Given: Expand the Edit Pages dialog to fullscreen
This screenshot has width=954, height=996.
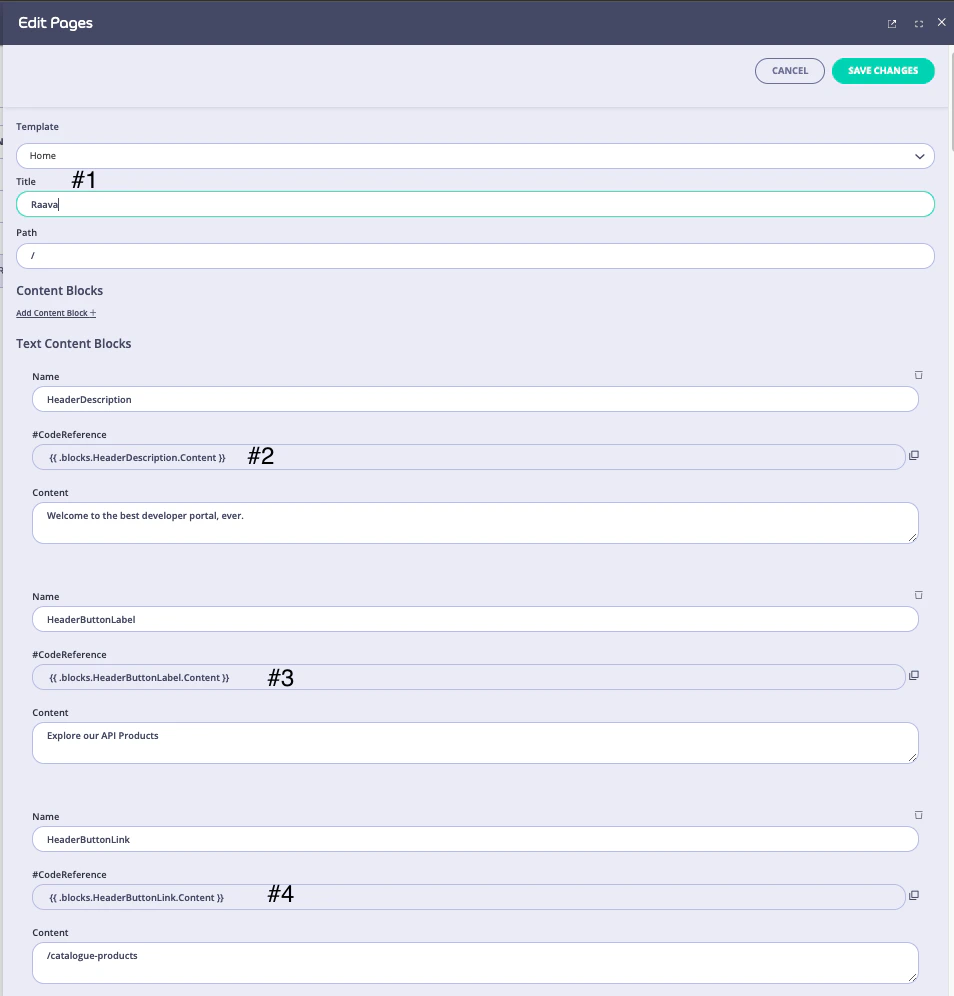Looking at the screenshot, I should [917, 23].
